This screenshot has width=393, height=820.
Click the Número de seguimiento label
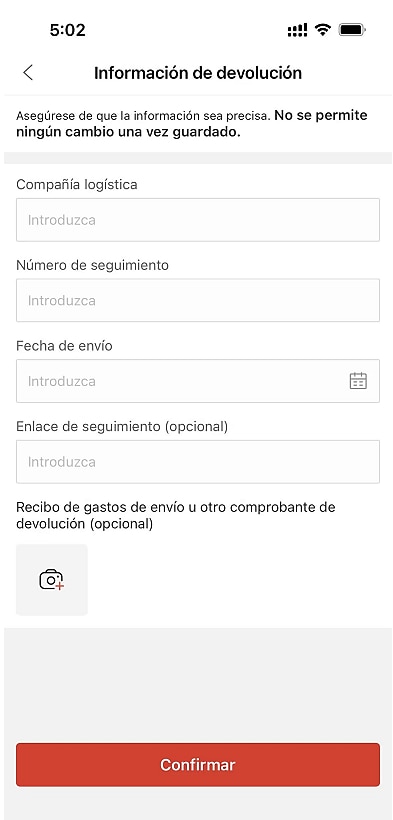[x=93, y=265]
